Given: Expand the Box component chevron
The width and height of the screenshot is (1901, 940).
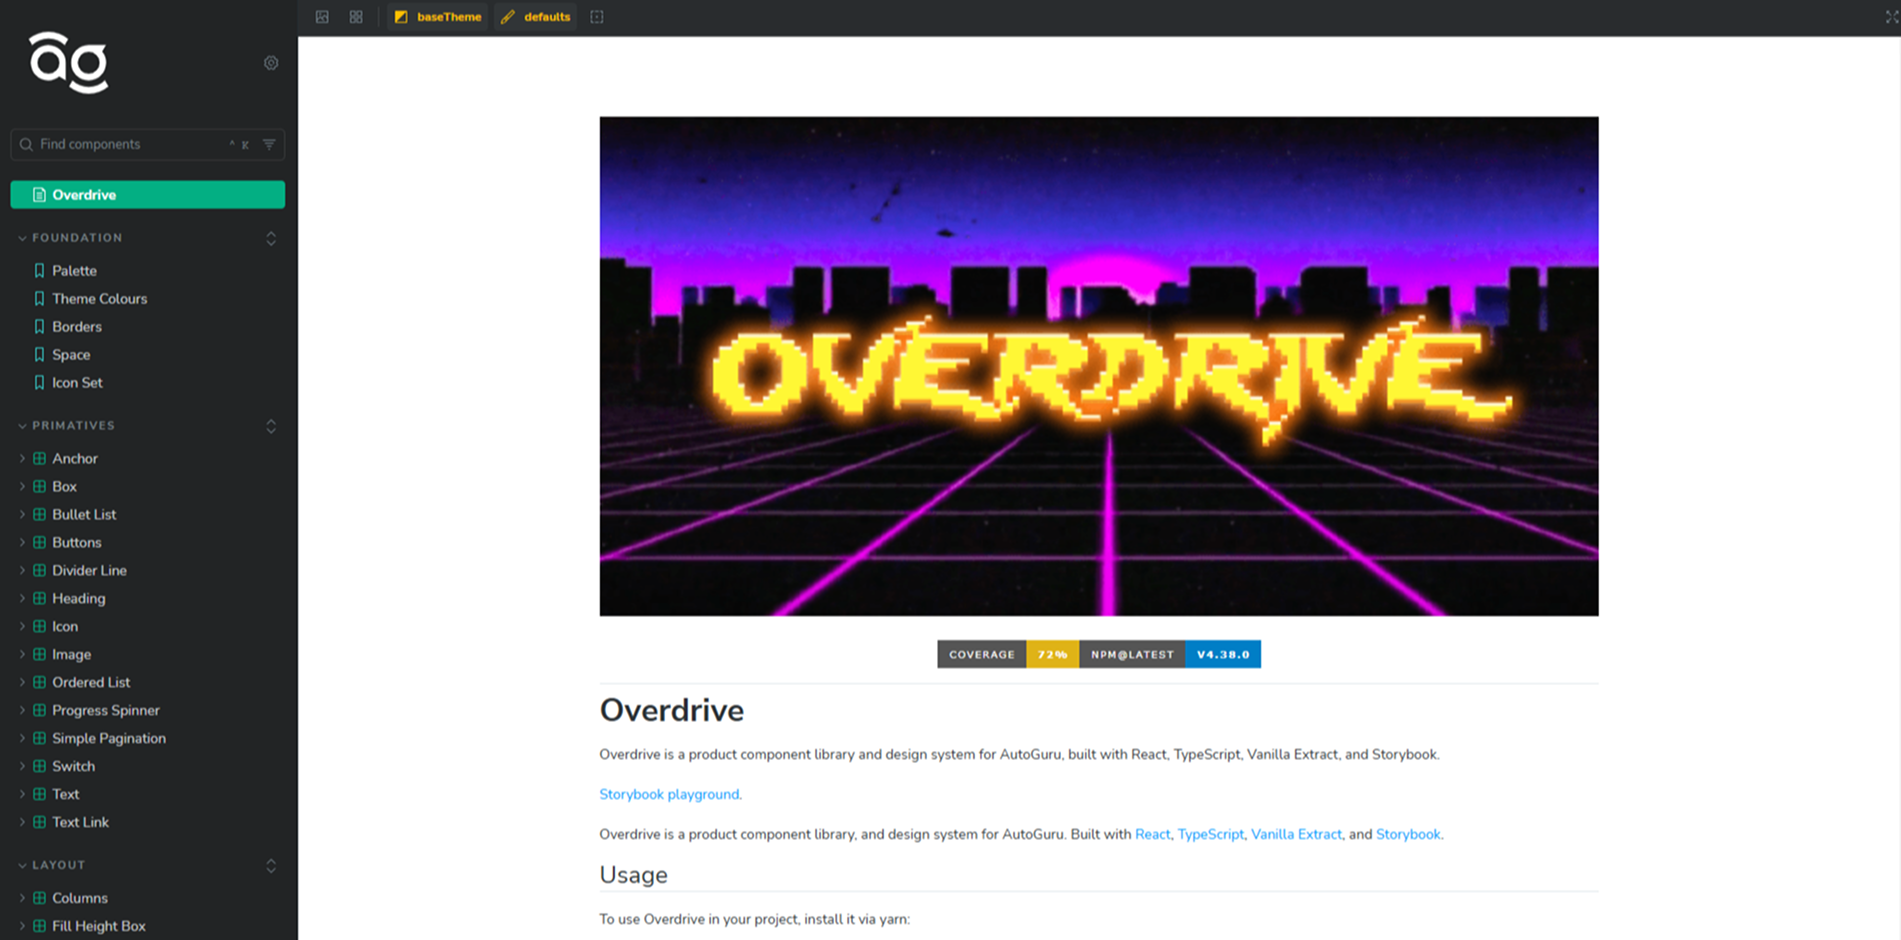Looking at the screenshot, I should pos(22,487).
